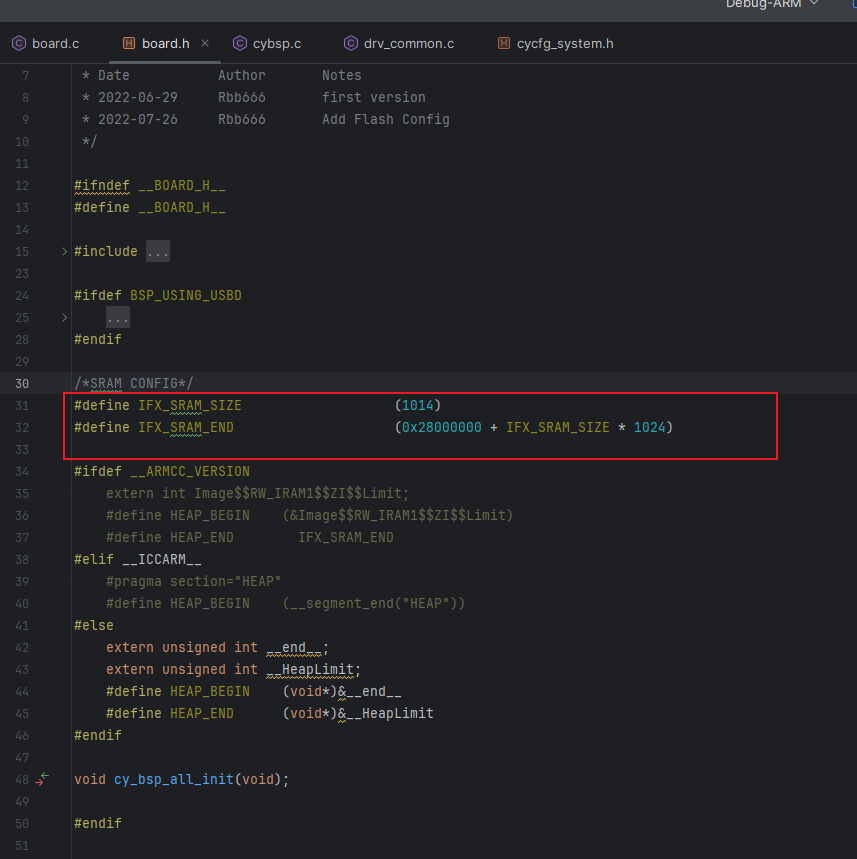Click the C file icon on cybsp.c tab
857x859 pixels.
pyautogui.click(x=240, y=43)
